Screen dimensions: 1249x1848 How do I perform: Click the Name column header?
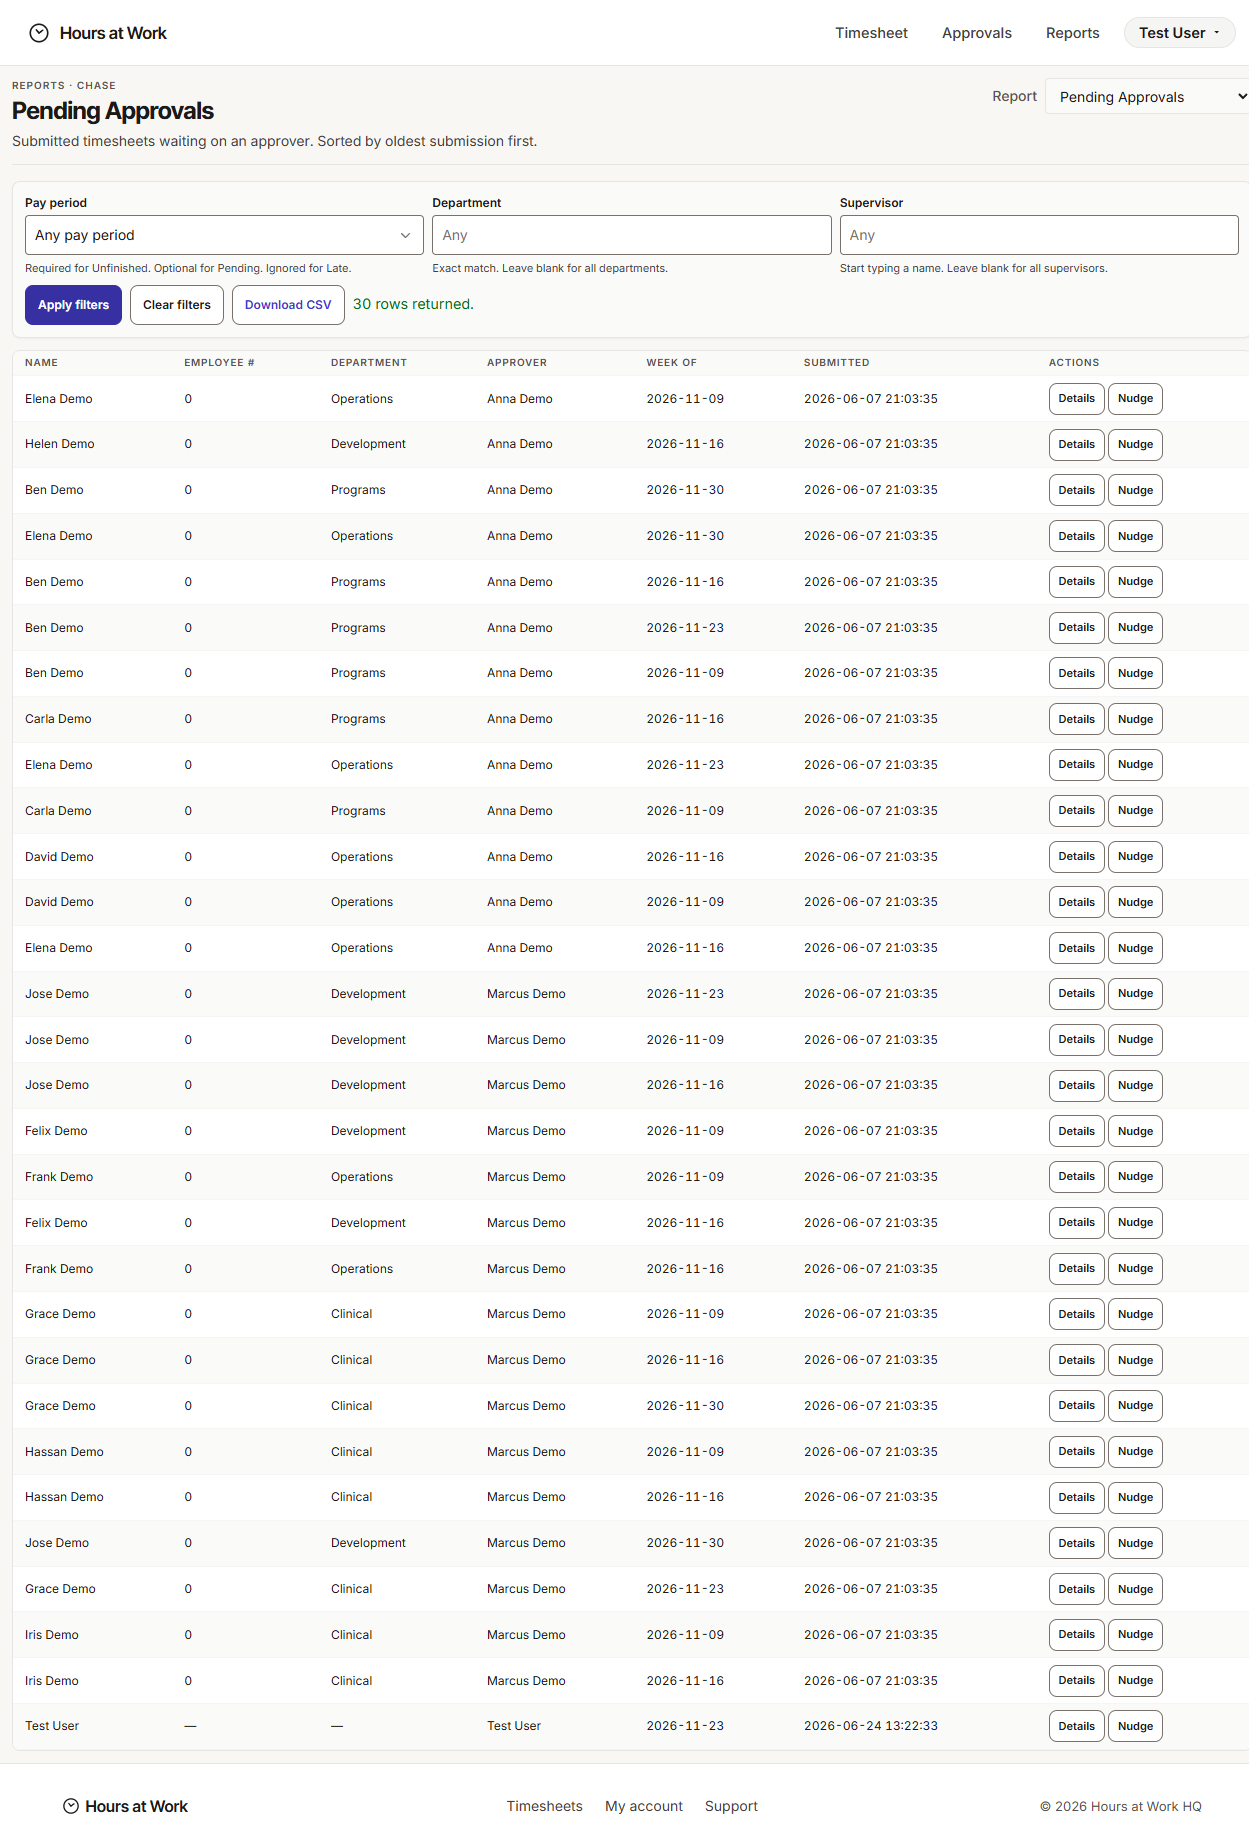click(41, 363)
